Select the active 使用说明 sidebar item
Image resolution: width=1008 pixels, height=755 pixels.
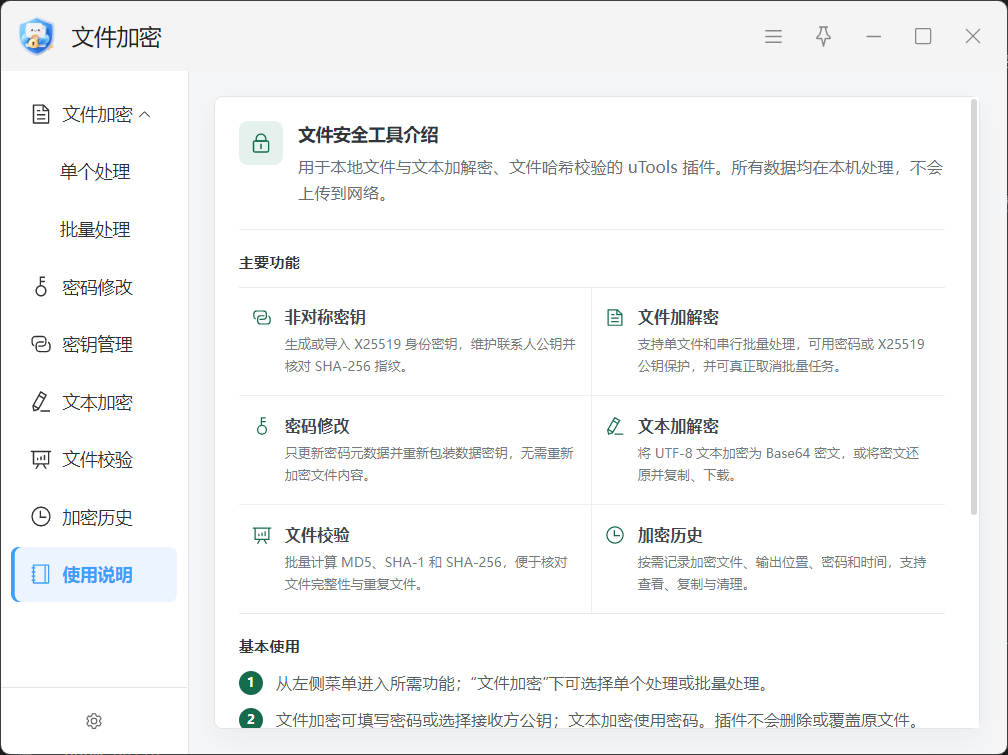click(x=94, y=574)
